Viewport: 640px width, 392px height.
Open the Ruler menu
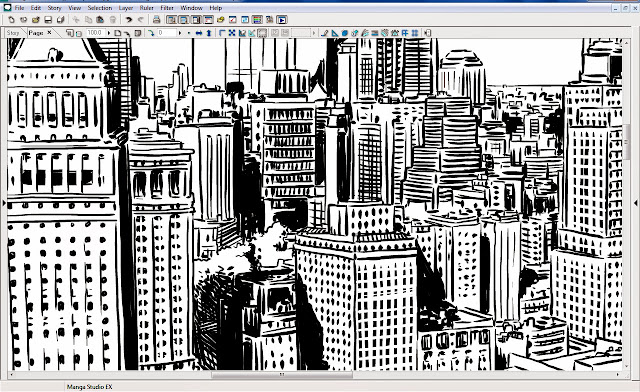(147, 8)
